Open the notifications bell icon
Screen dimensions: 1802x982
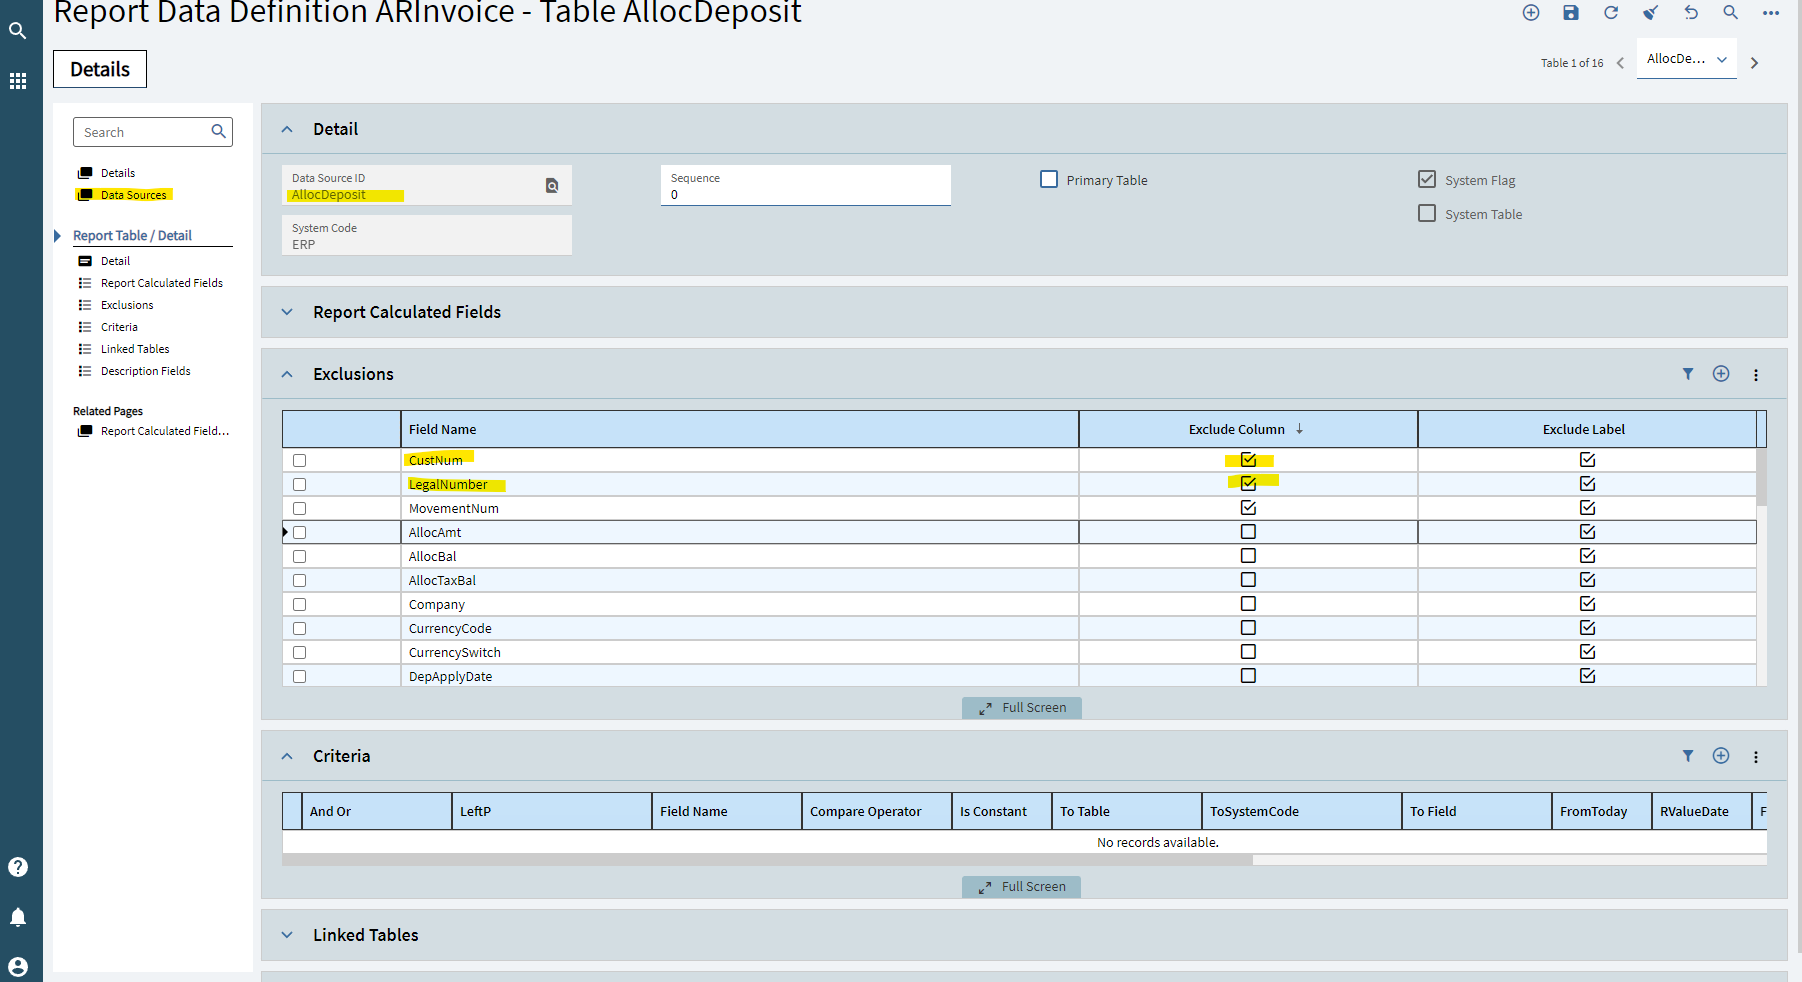(x=18, y=917)
